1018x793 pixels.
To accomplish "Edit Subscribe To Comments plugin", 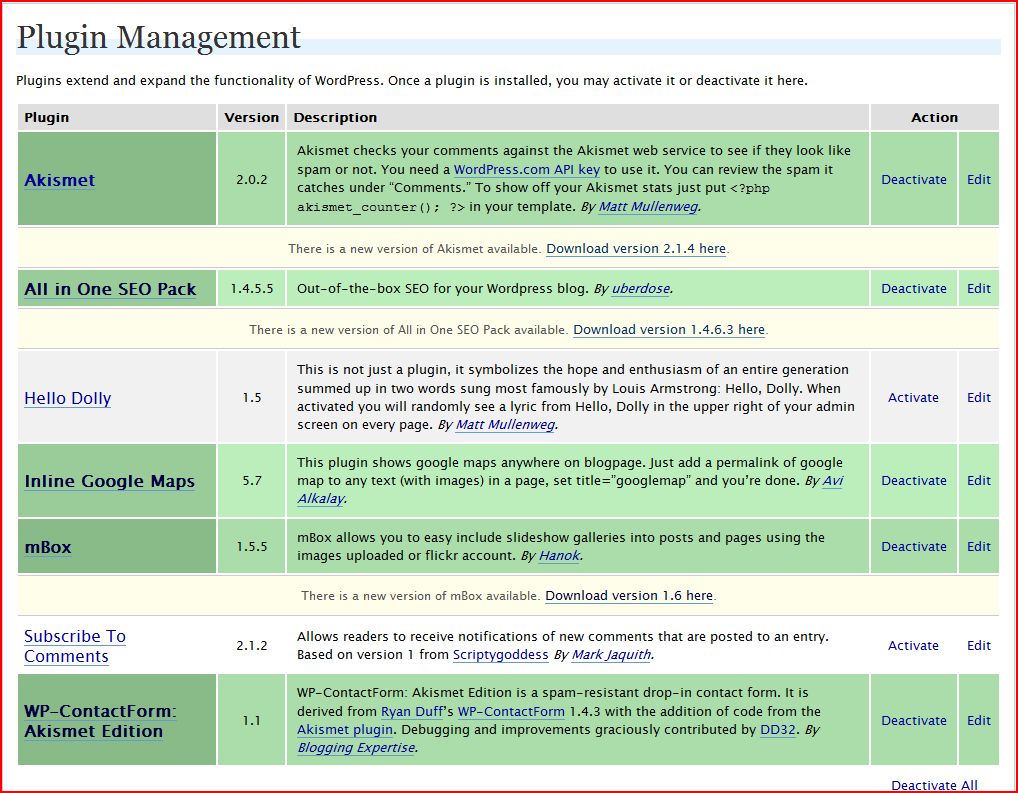I will click(978, 646).
